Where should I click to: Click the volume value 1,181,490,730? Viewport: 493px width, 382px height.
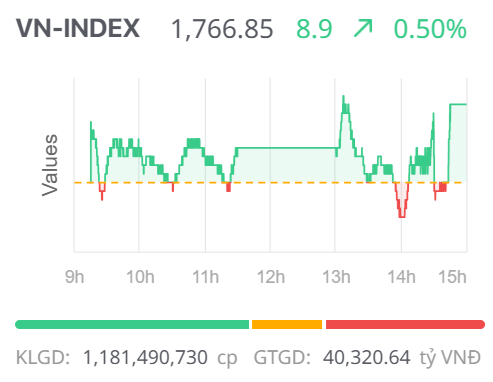[x=145, y=358]
